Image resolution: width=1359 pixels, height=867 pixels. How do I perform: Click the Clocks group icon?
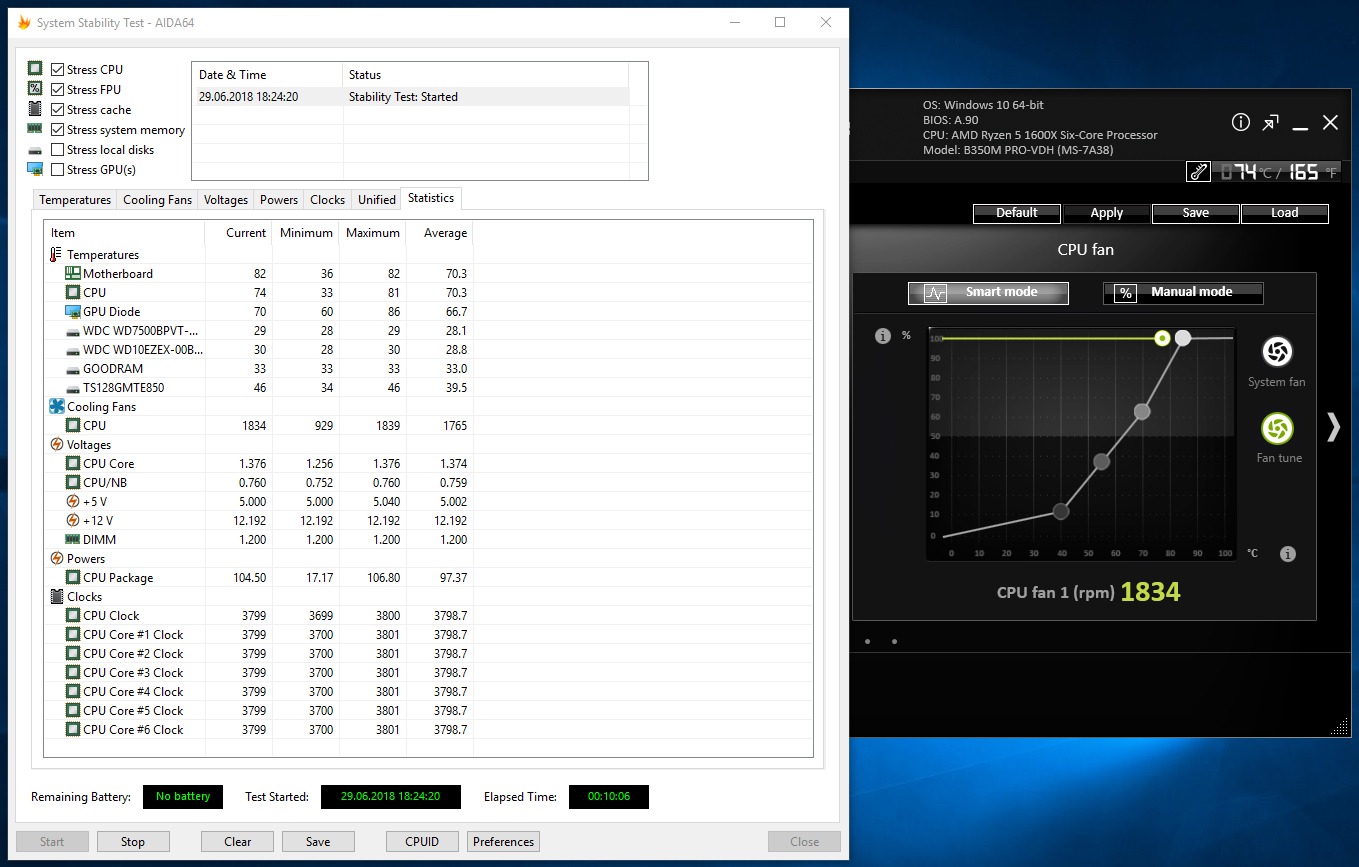coord(56,597)
